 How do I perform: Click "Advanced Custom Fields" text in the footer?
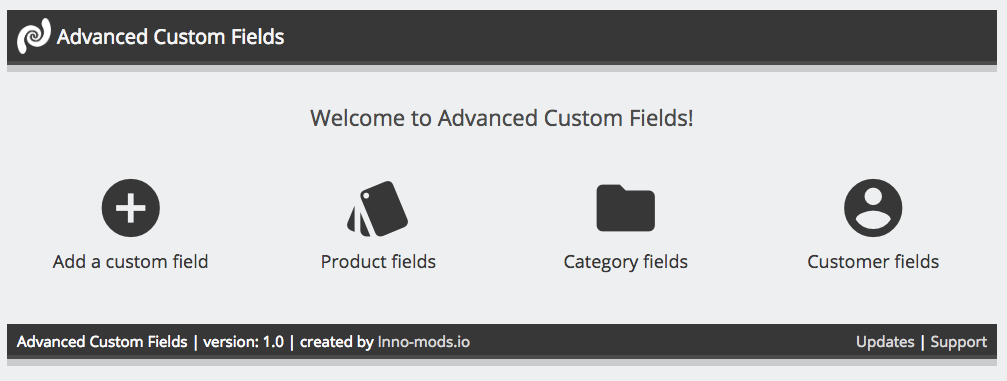[102, 341]
